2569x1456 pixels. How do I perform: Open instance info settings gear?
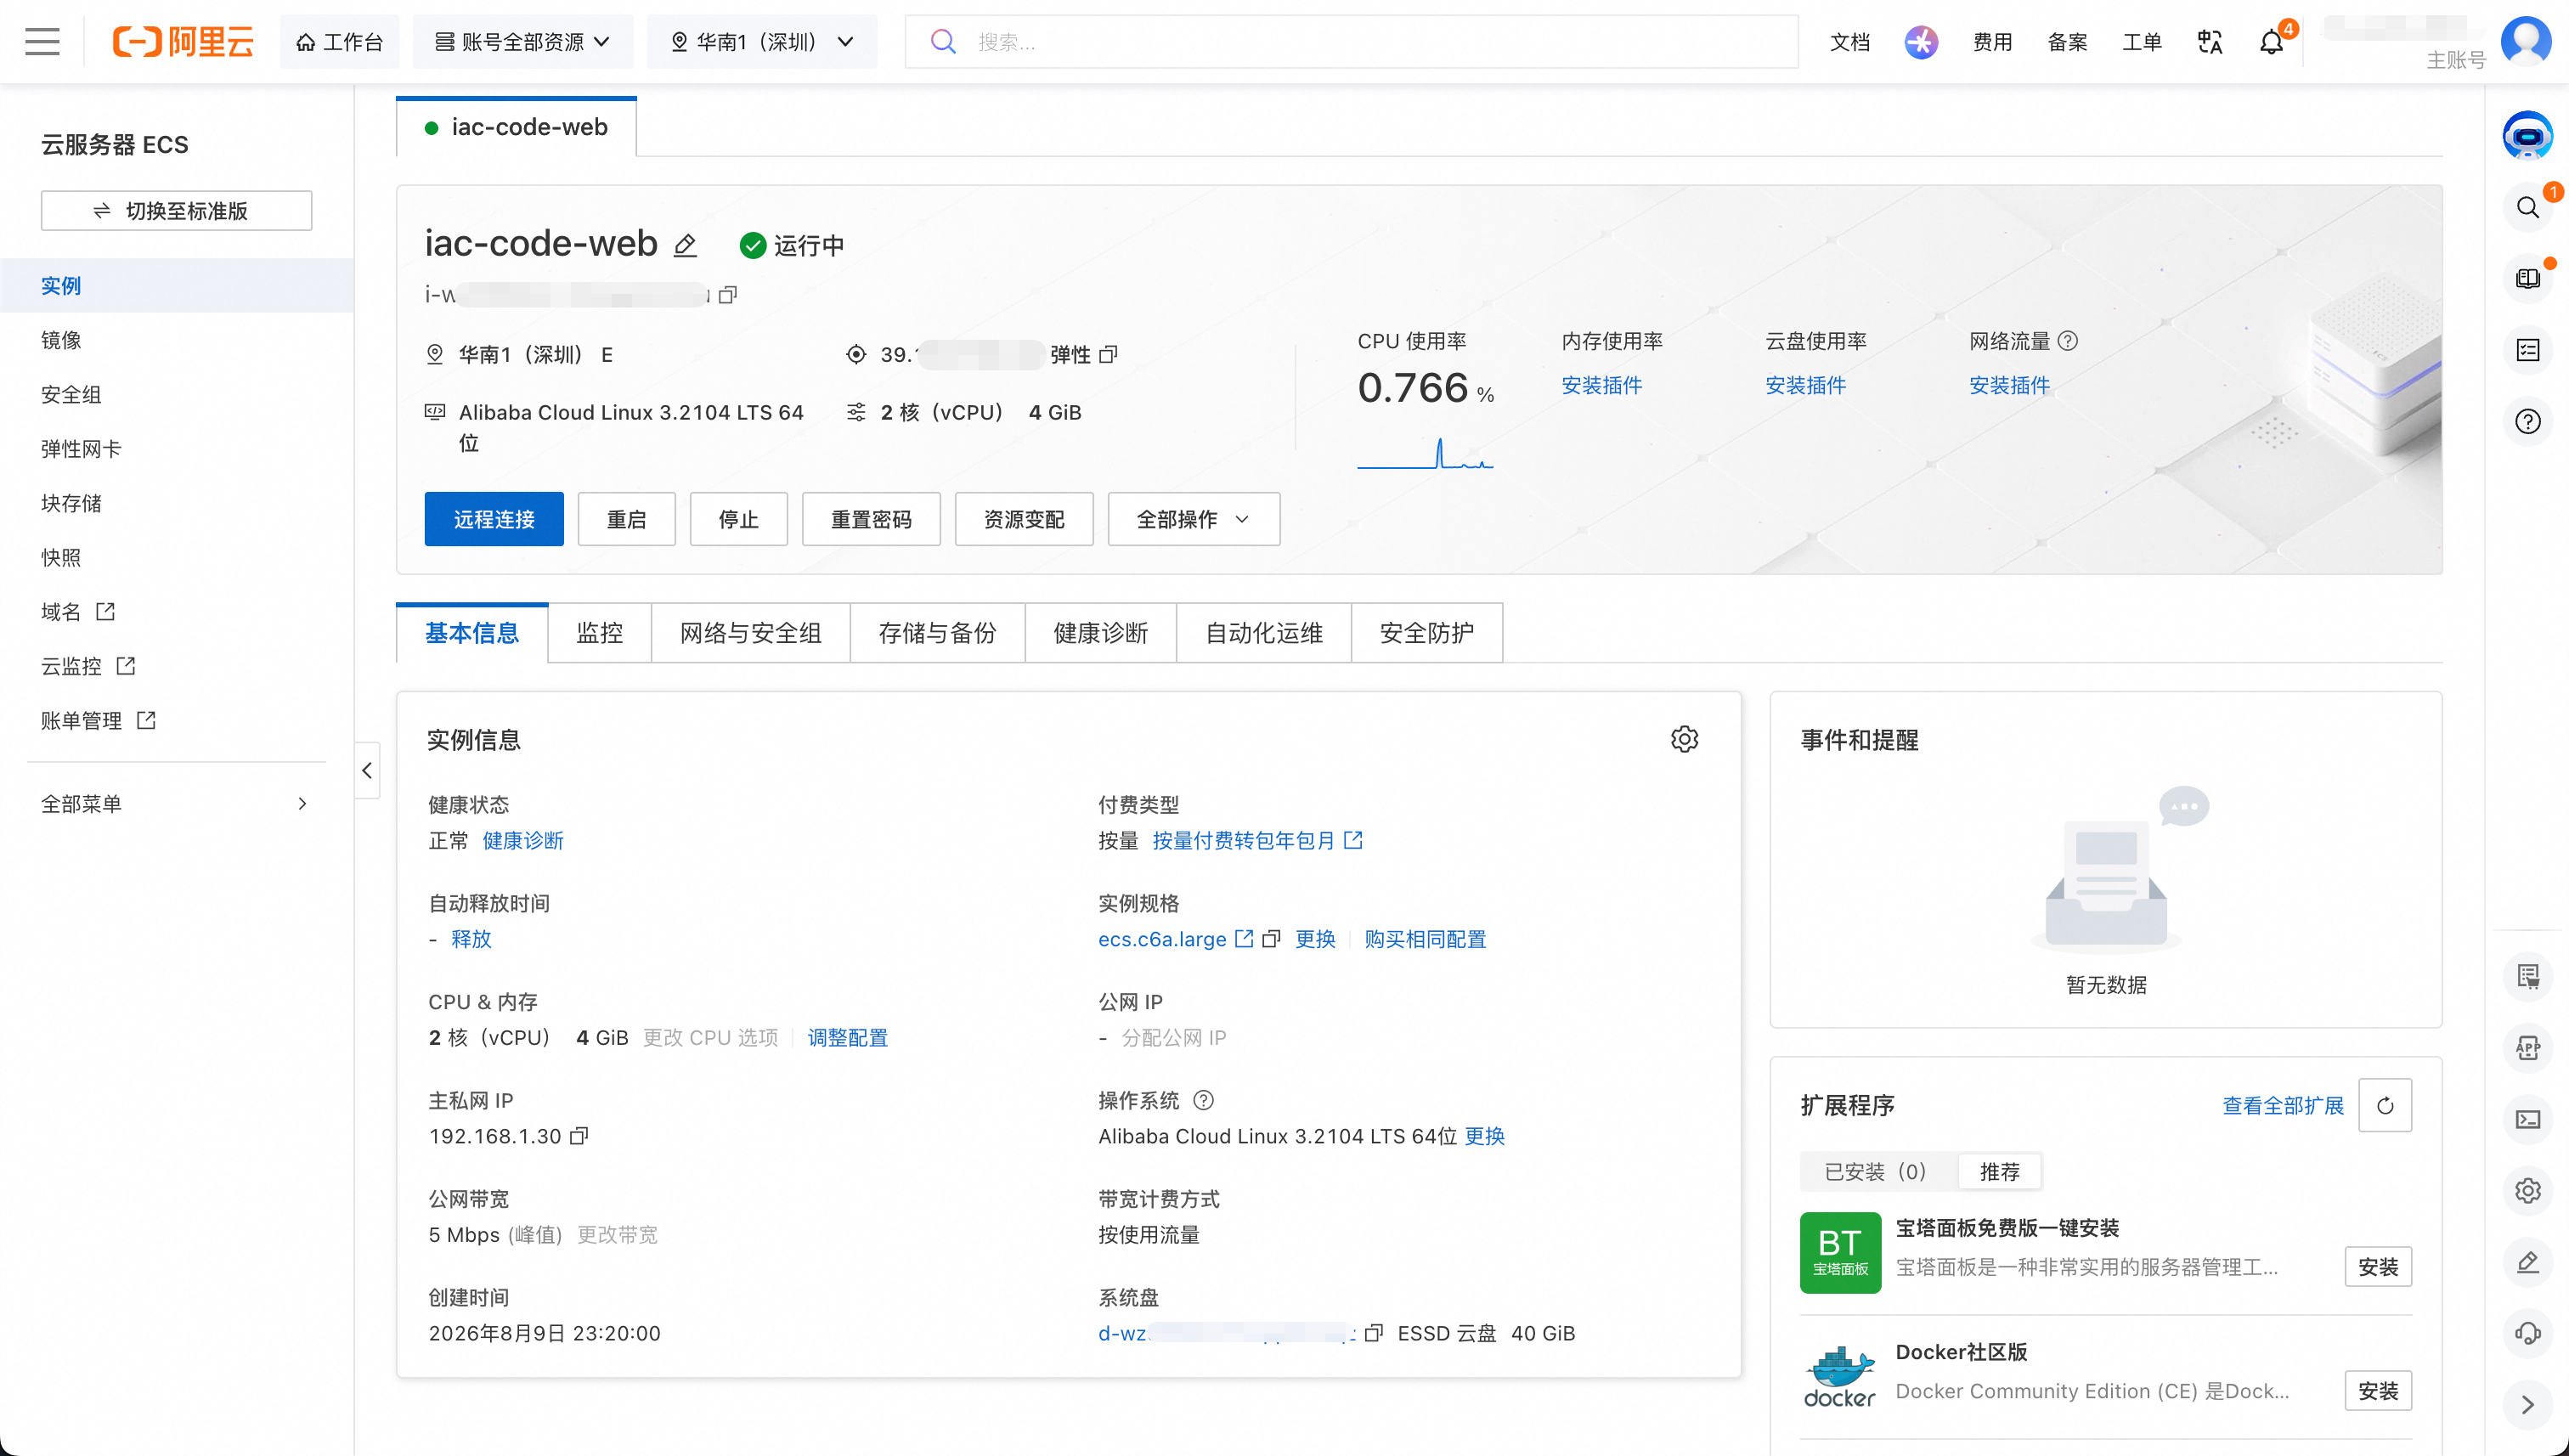click(1684, 739)
